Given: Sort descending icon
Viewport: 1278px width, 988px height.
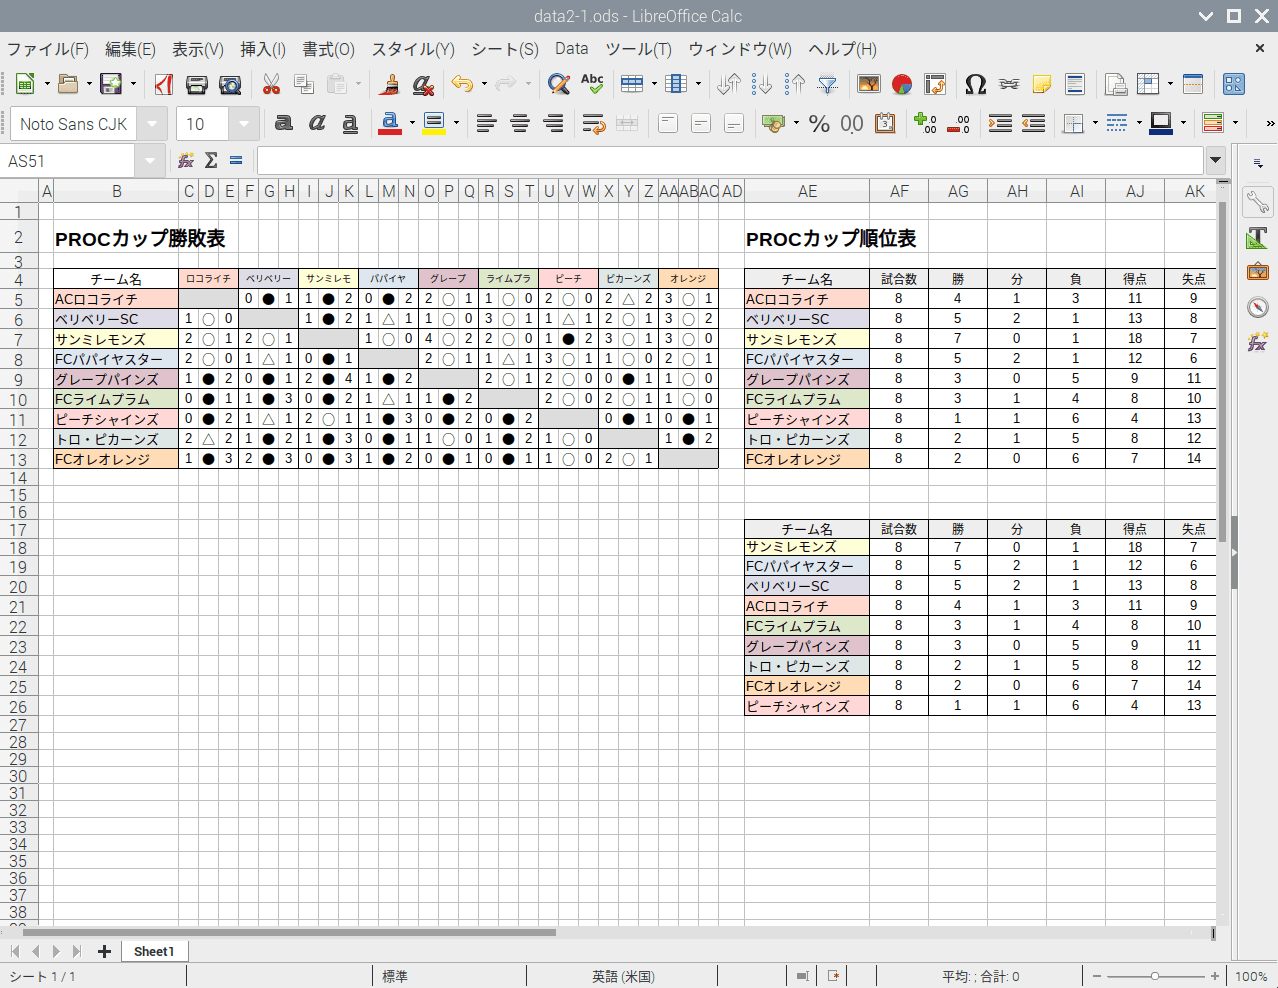Looking at the screenshot, I should click(x=795, y=85).
